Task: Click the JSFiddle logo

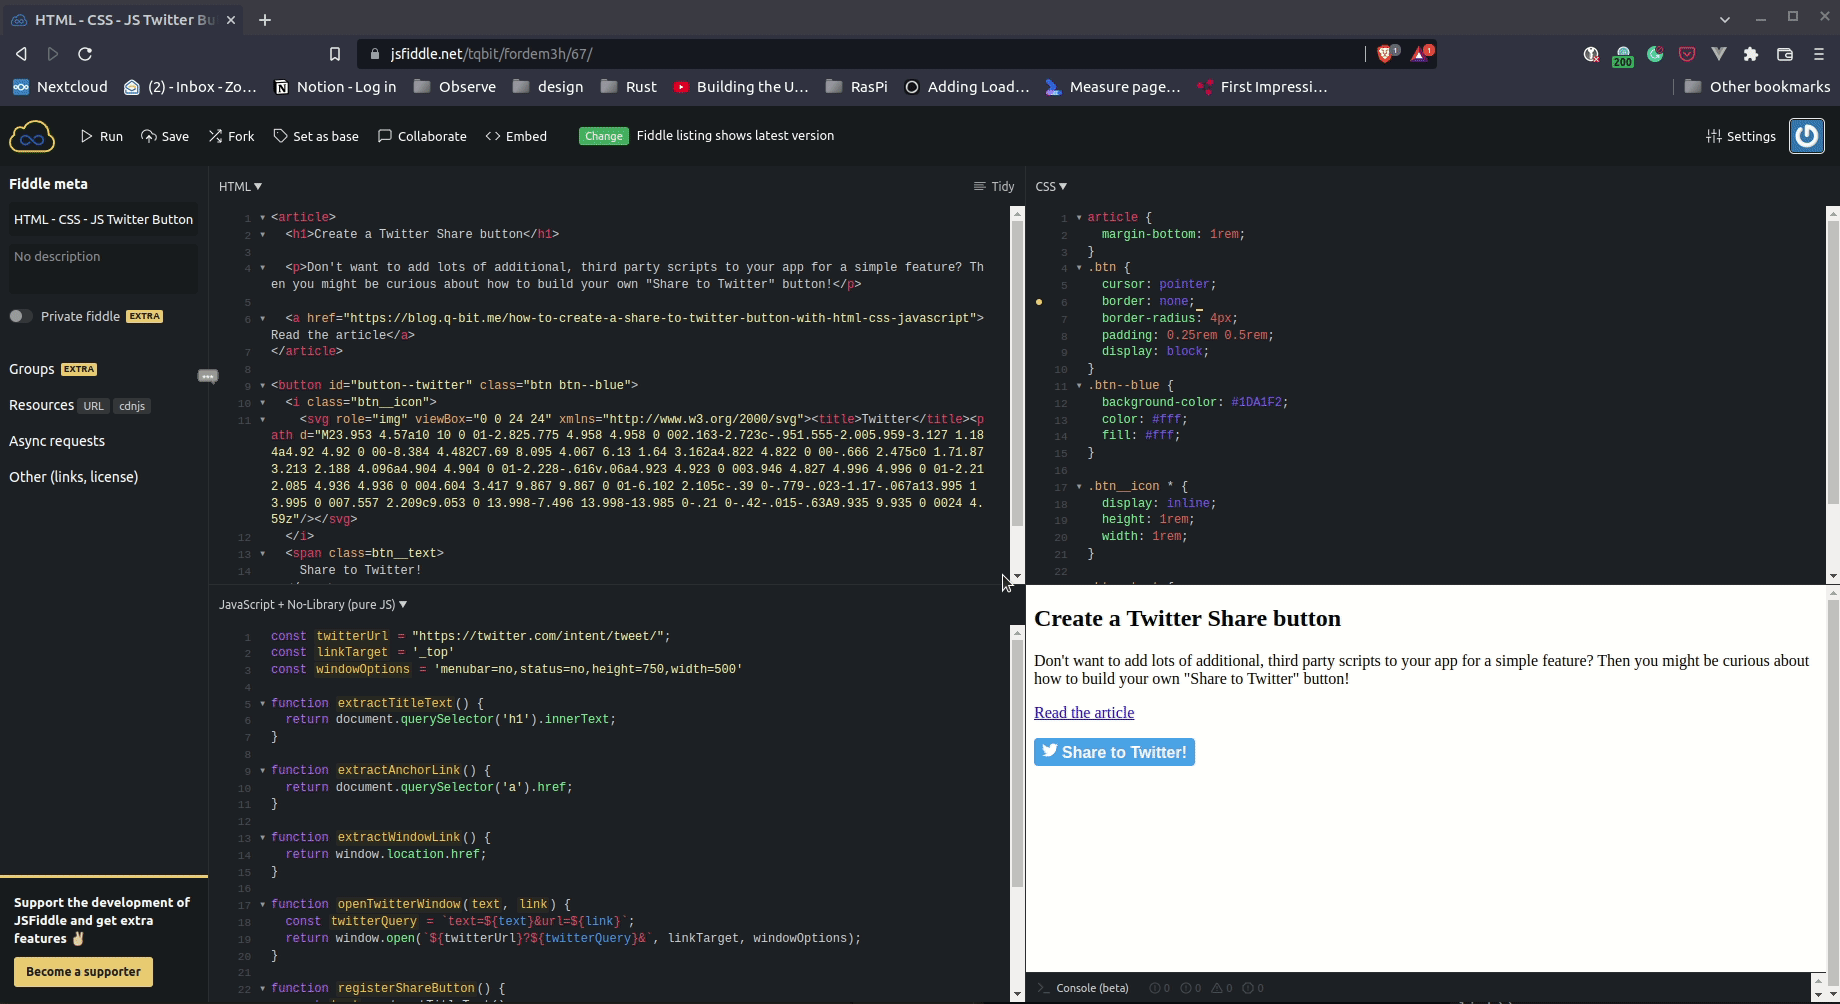Action: [31, 136]
